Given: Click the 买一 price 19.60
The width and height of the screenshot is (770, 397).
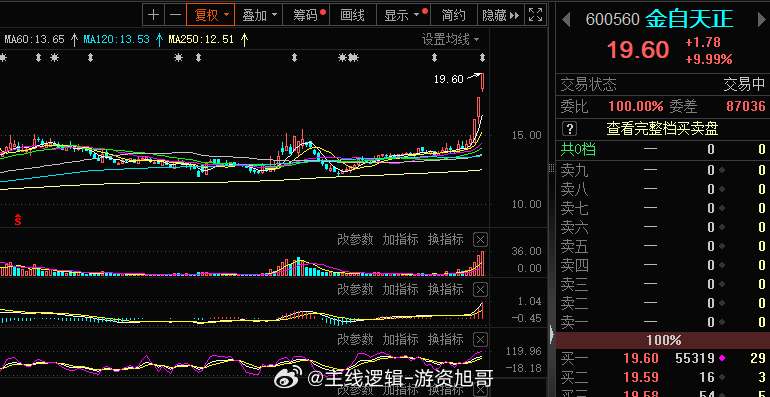Looking at the screenshot, I should click(x=641, y=358).
